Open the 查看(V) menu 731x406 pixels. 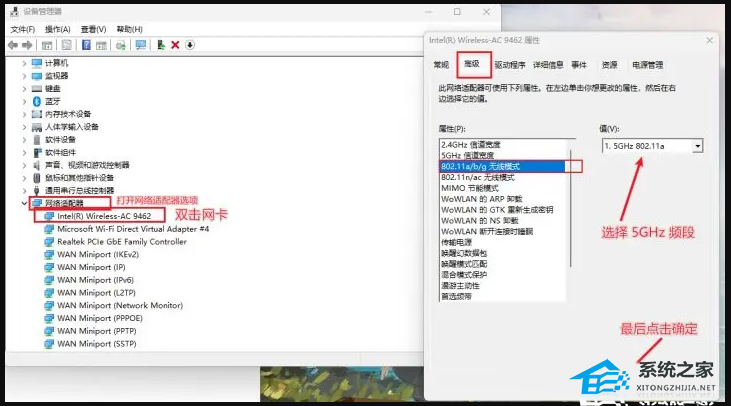(94, 29)
